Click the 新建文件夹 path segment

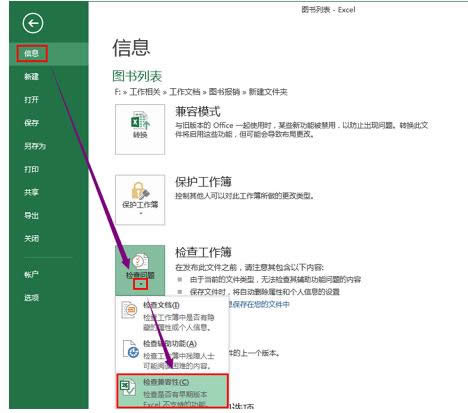(x=268, y=92)
